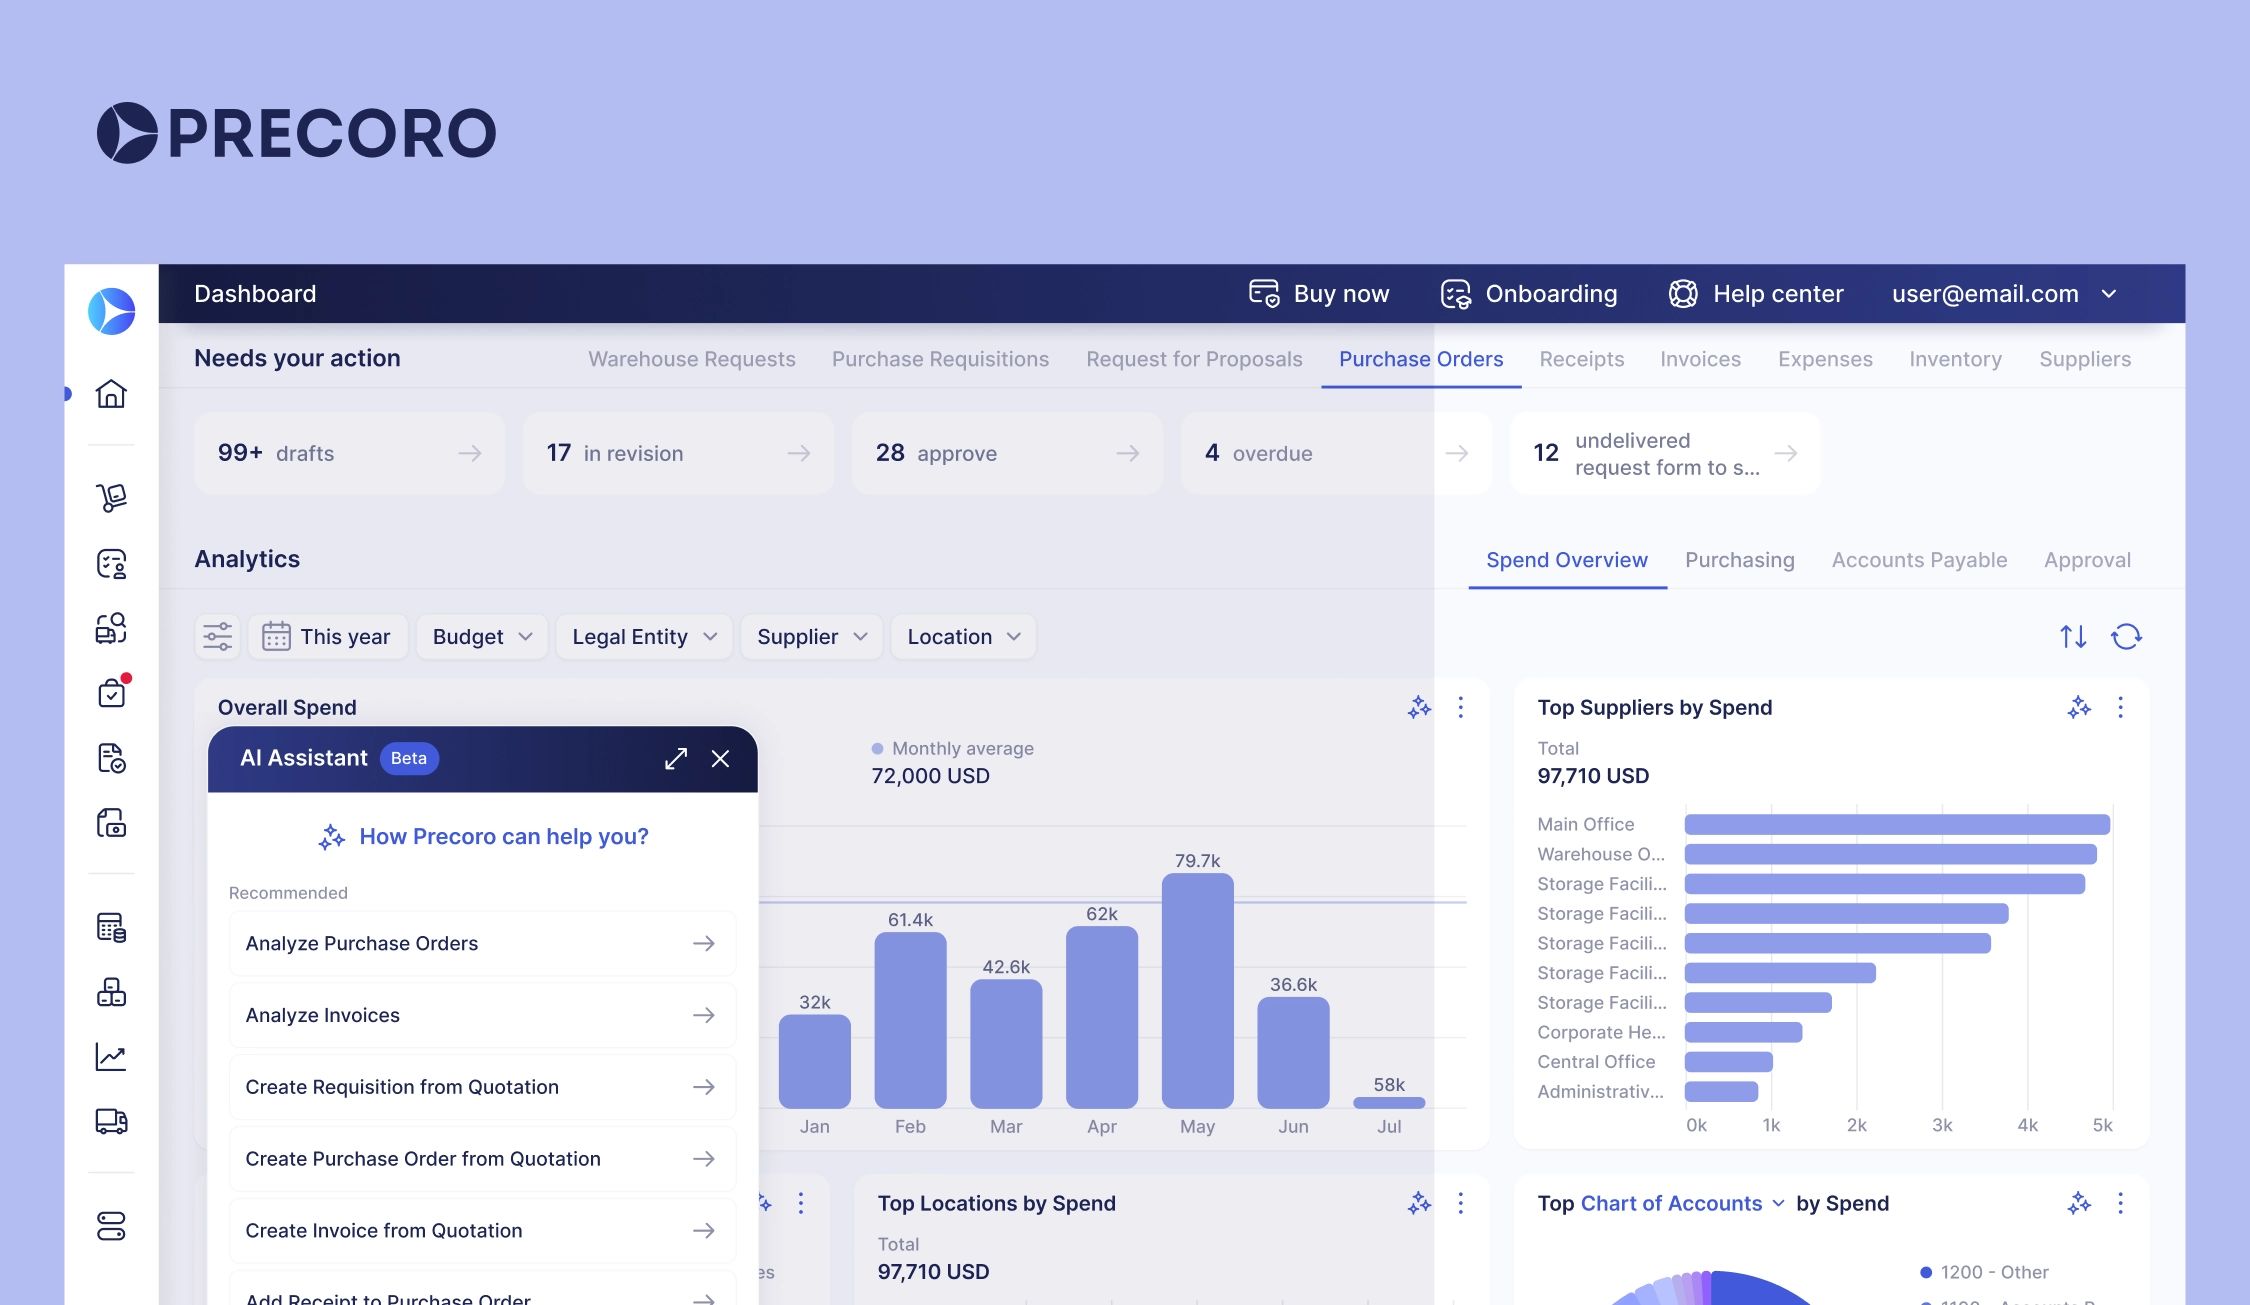
Task: Click the delivery truck sidebar icon
Action: click(111, 1121)
